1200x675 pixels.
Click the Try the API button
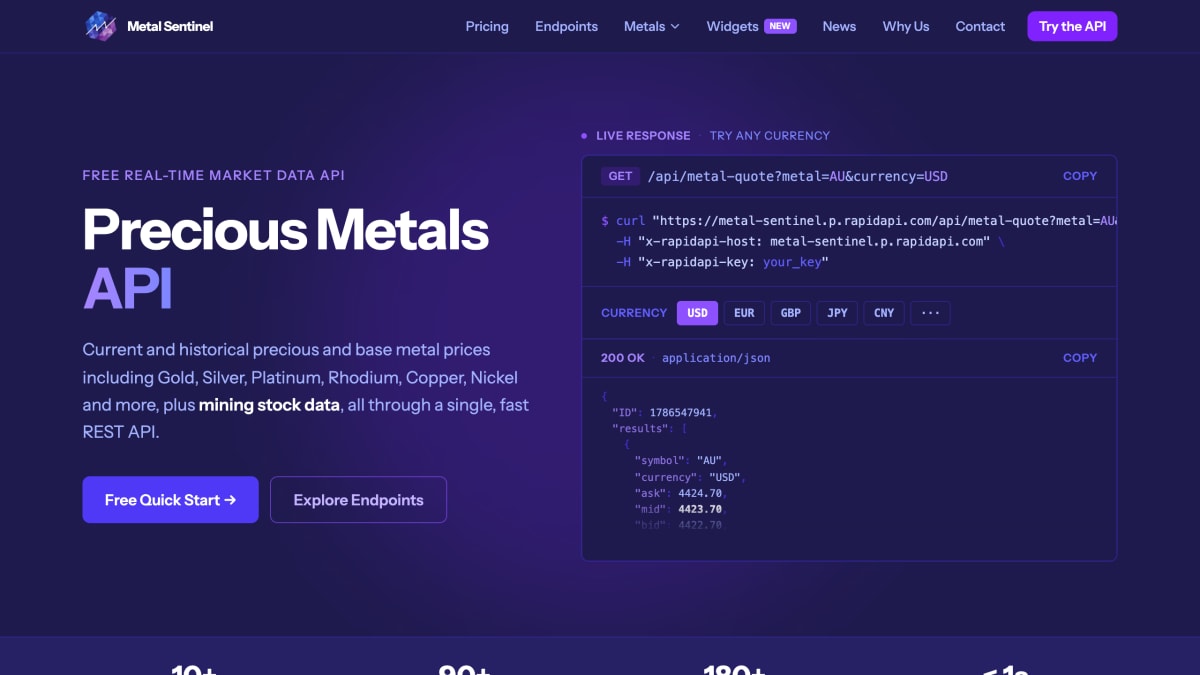[1072, 26]
